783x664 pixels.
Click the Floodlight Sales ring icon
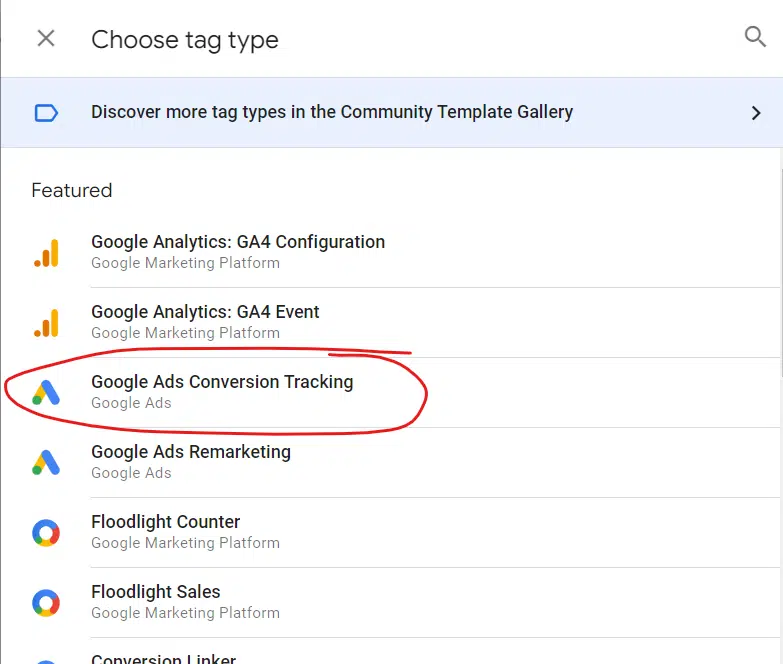tap(46, 603)
